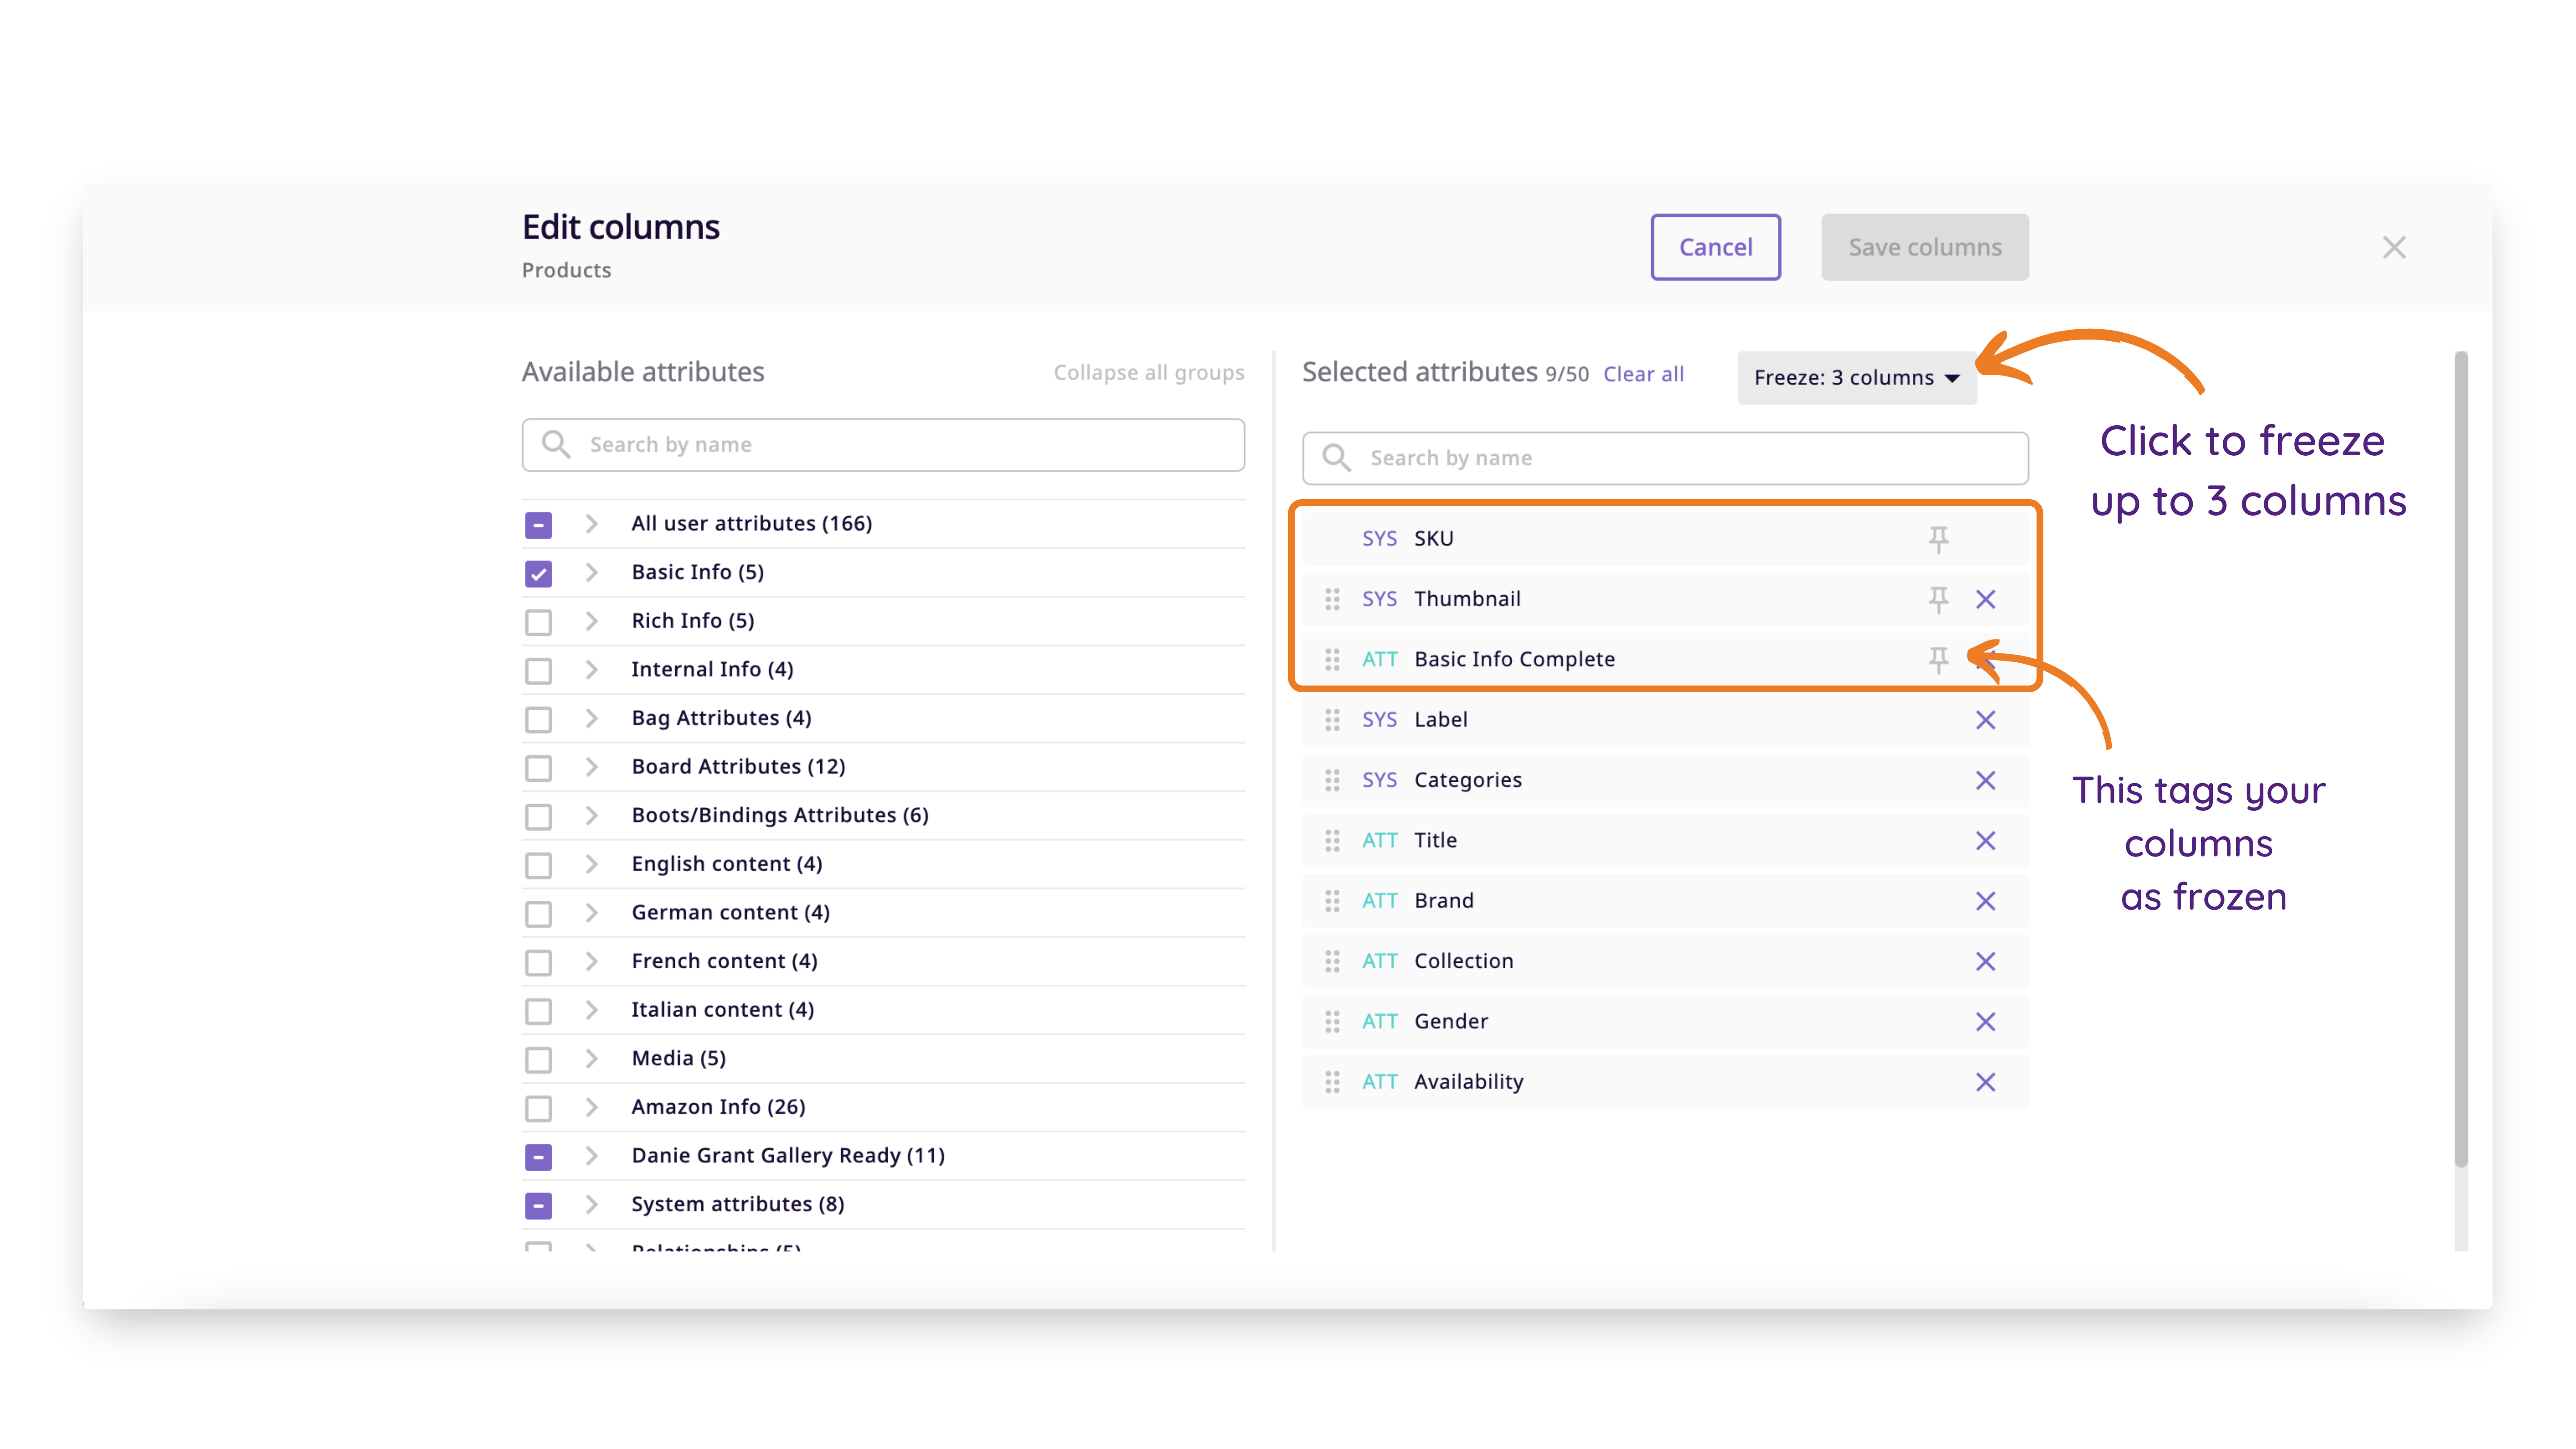Remove the Collection column with its X
Image resolution: width=2576 pixels, height=1449 pixels.
coord(1985,961)
